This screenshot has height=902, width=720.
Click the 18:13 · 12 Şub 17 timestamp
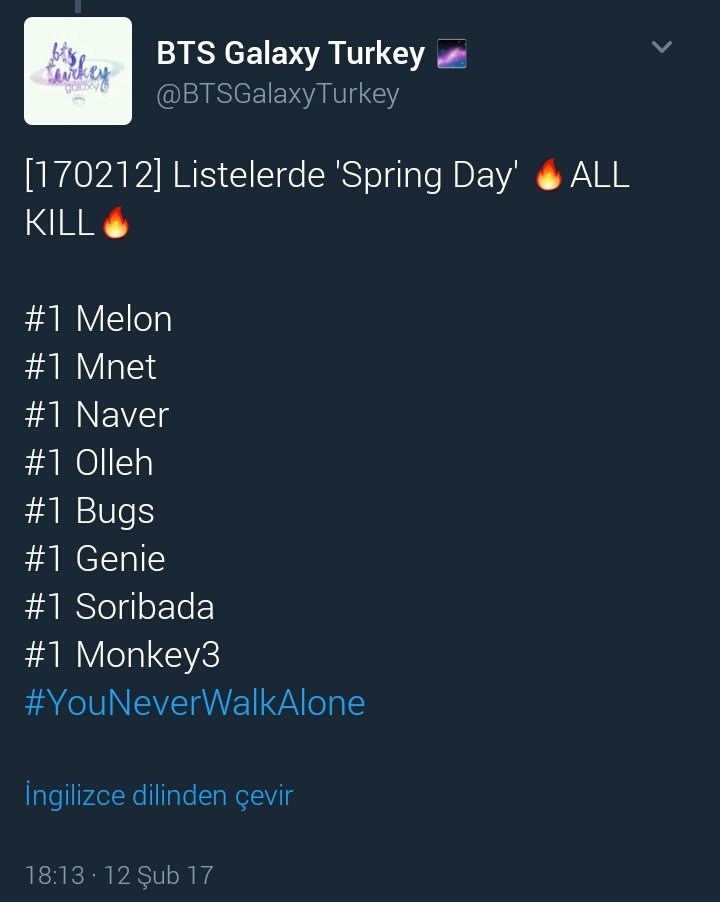click(x=119, y=876)
